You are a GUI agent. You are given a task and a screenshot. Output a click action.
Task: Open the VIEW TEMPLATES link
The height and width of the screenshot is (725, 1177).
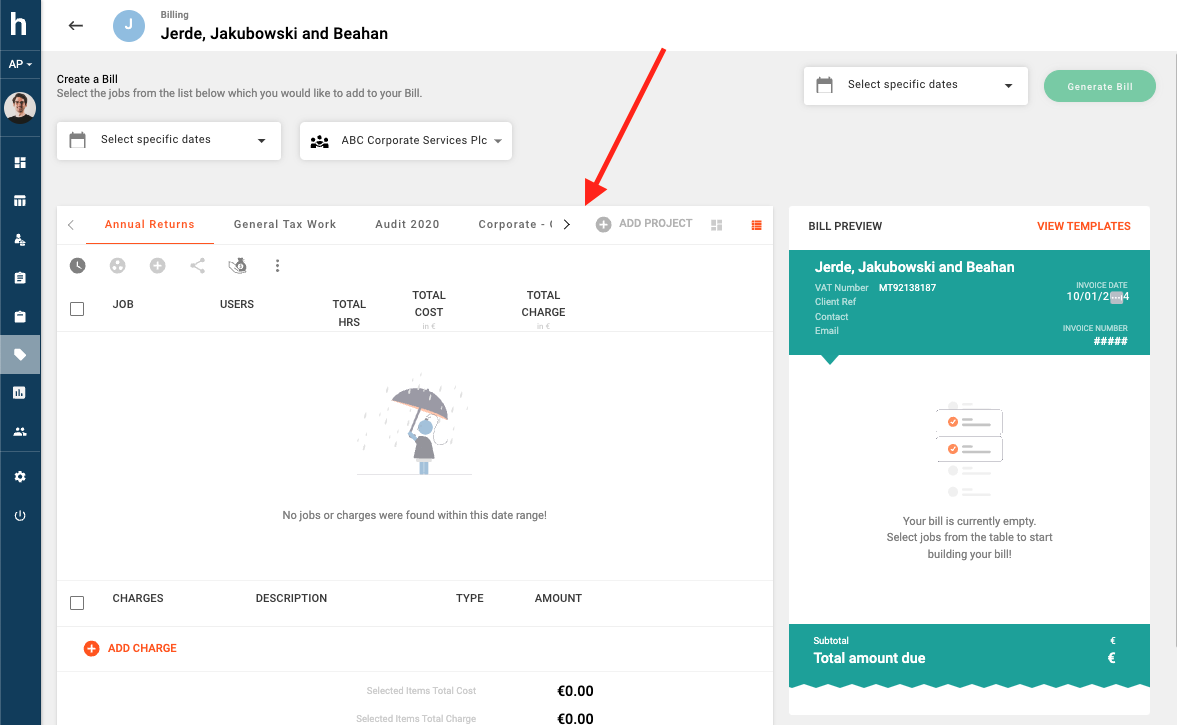(1083, 226)
